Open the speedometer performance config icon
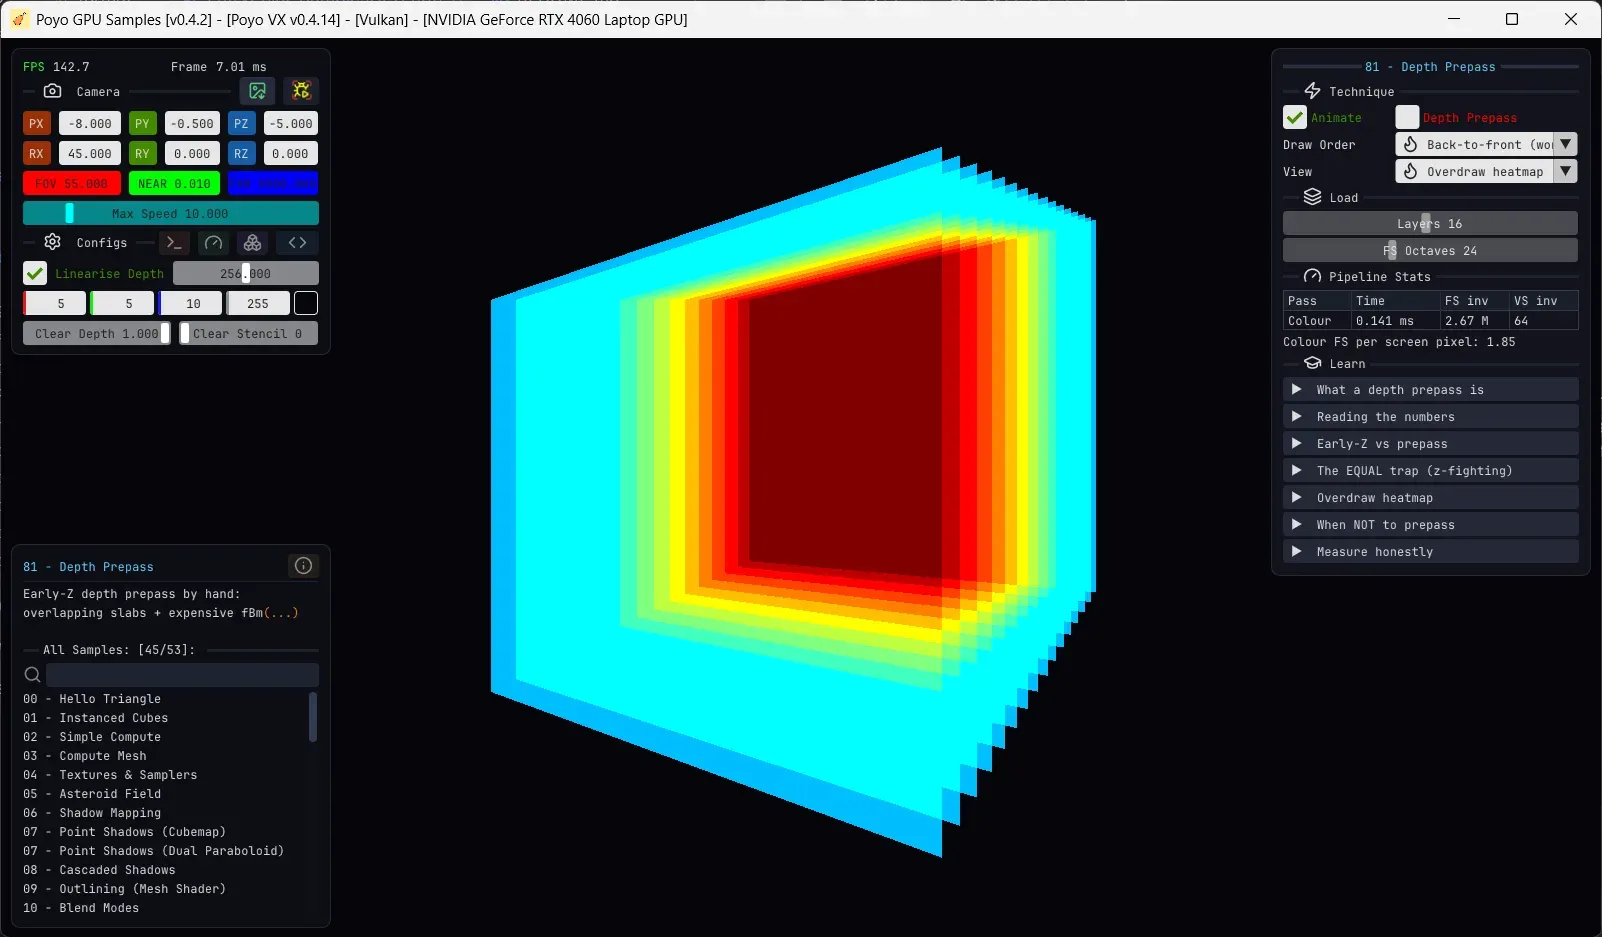Viewport: 1602px width, 937px height. (213, 243)
